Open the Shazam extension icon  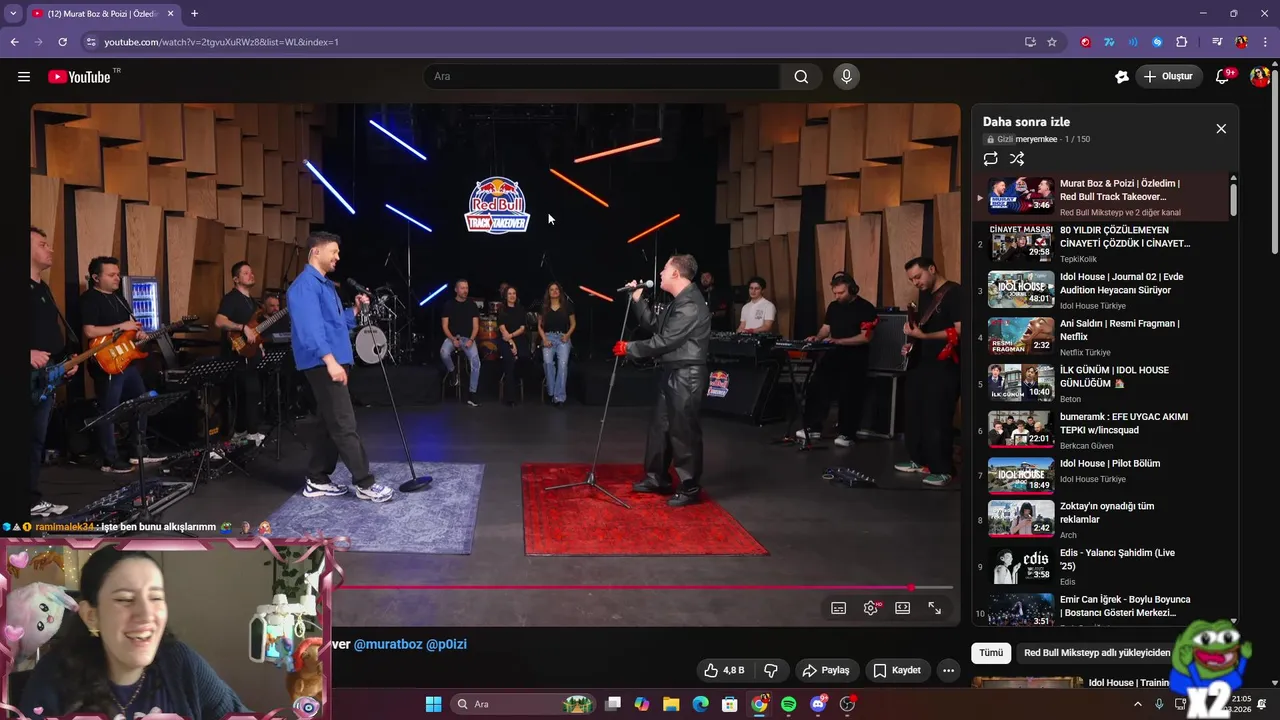[1157, 42]
